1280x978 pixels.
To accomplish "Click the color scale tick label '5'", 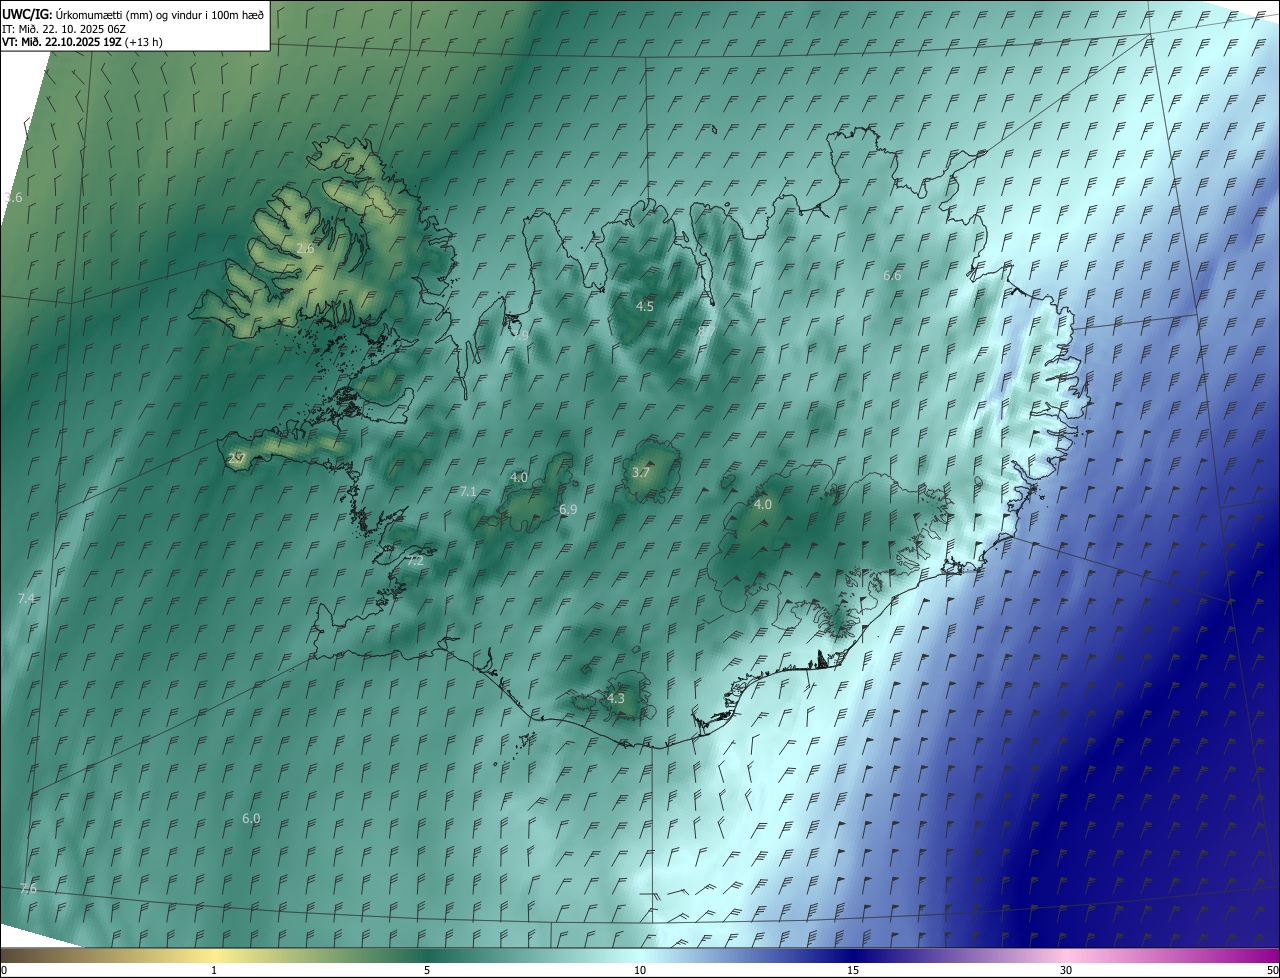I will point(427,971).
